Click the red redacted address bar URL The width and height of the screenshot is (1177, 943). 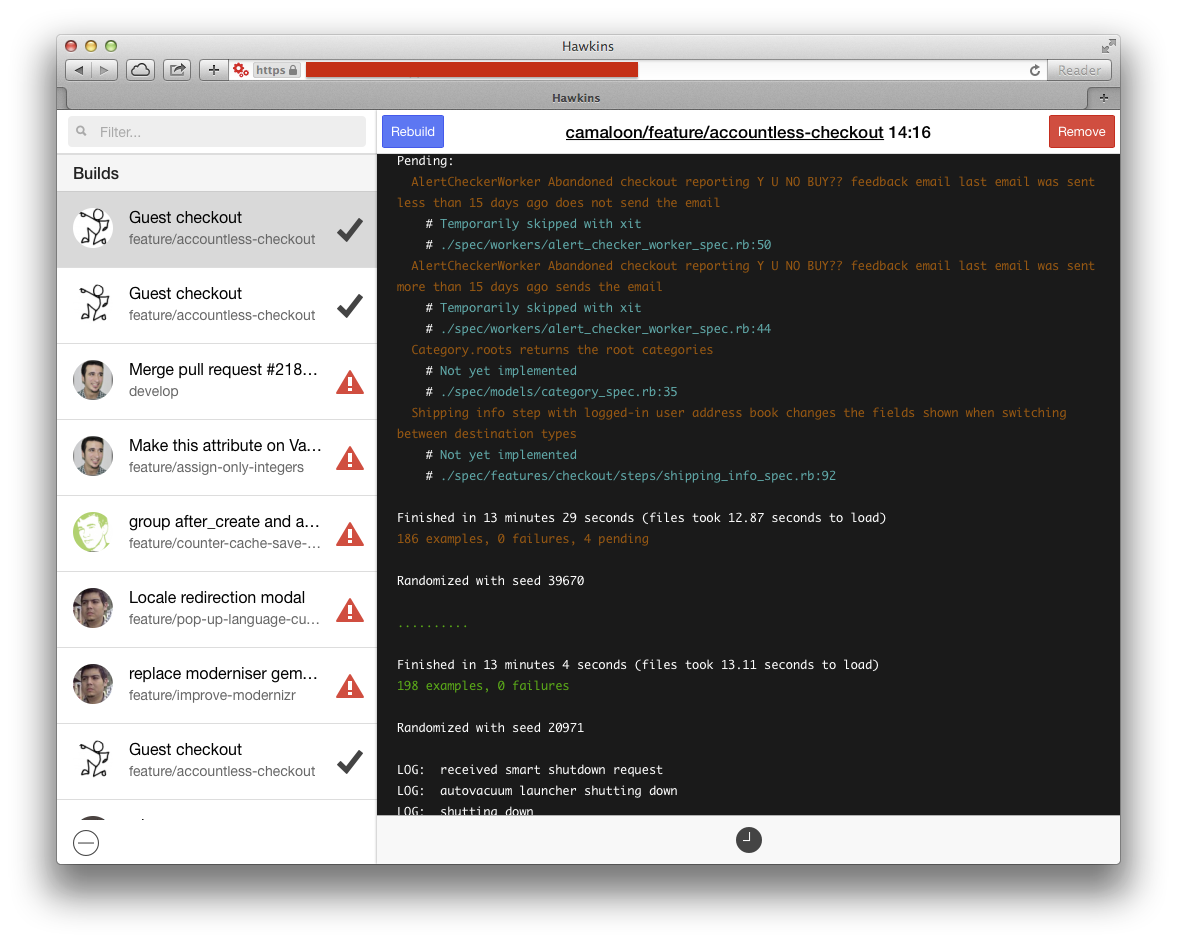471,70
